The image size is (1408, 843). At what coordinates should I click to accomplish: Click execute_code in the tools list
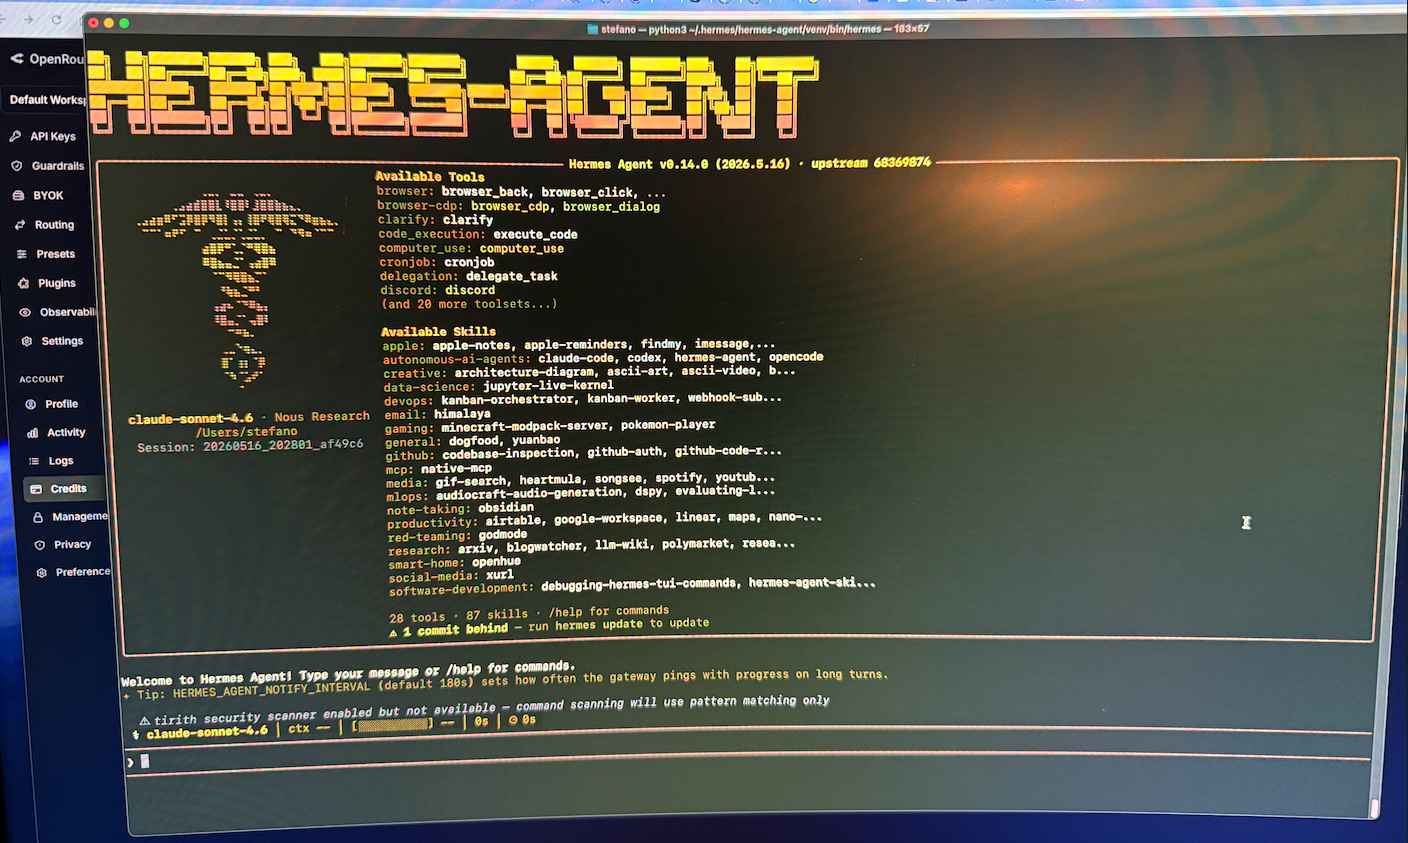(535, 235)
